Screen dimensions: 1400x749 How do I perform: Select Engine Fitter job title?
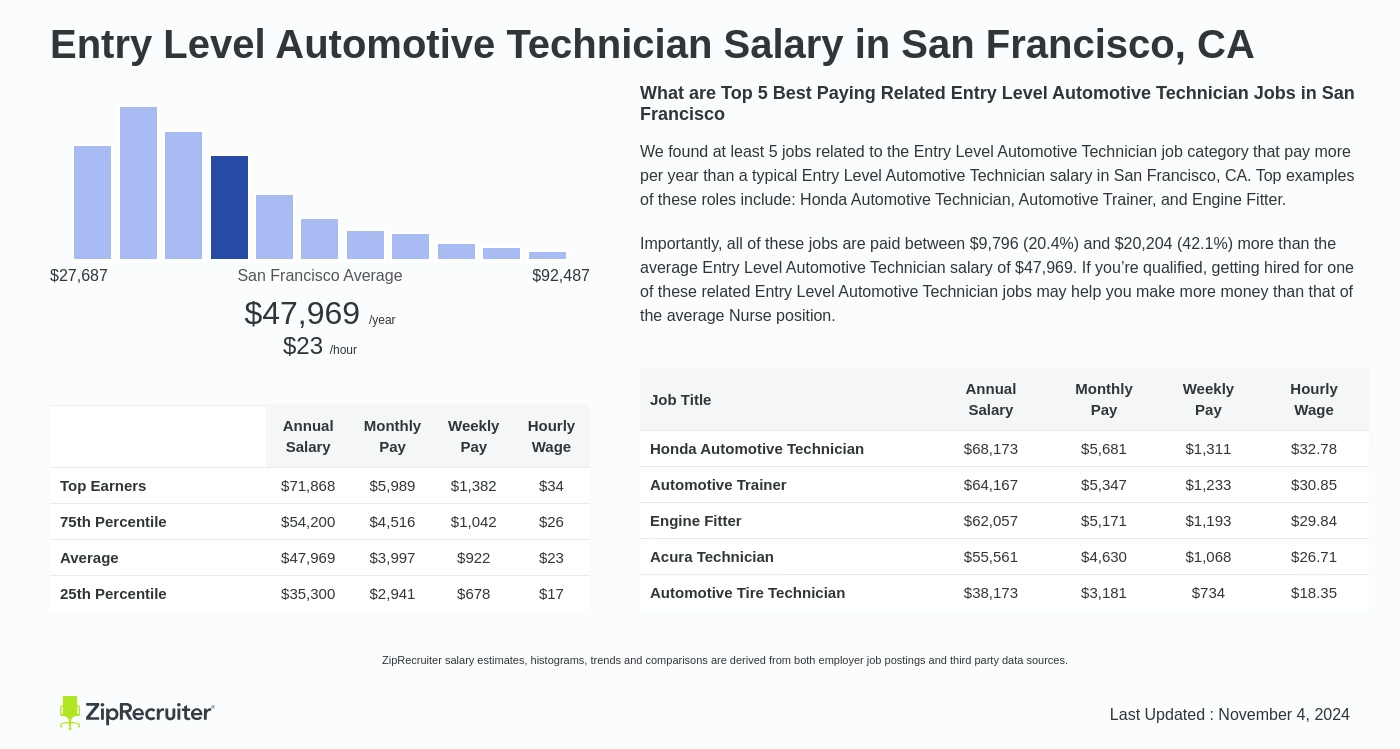(696, 521)
